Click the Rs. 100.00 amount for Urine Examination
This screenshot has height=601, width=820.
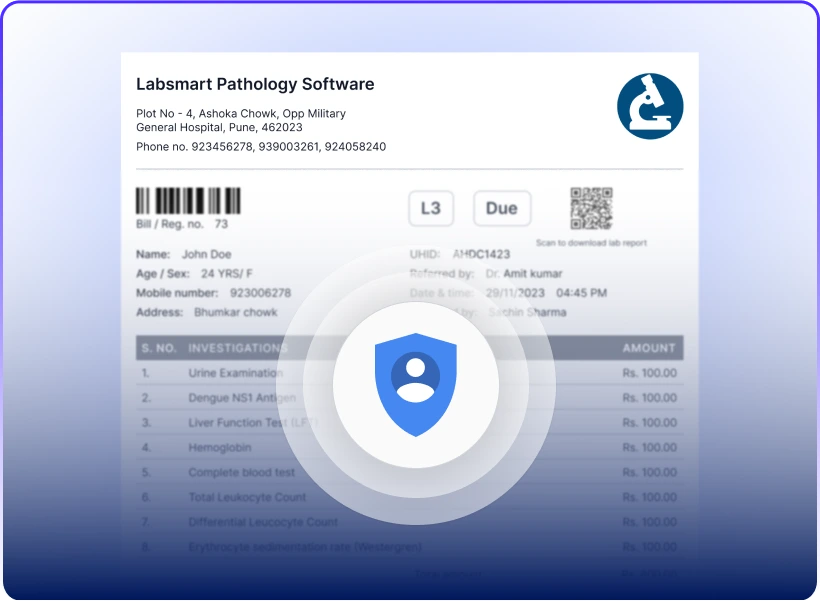[x=650, y=373]
